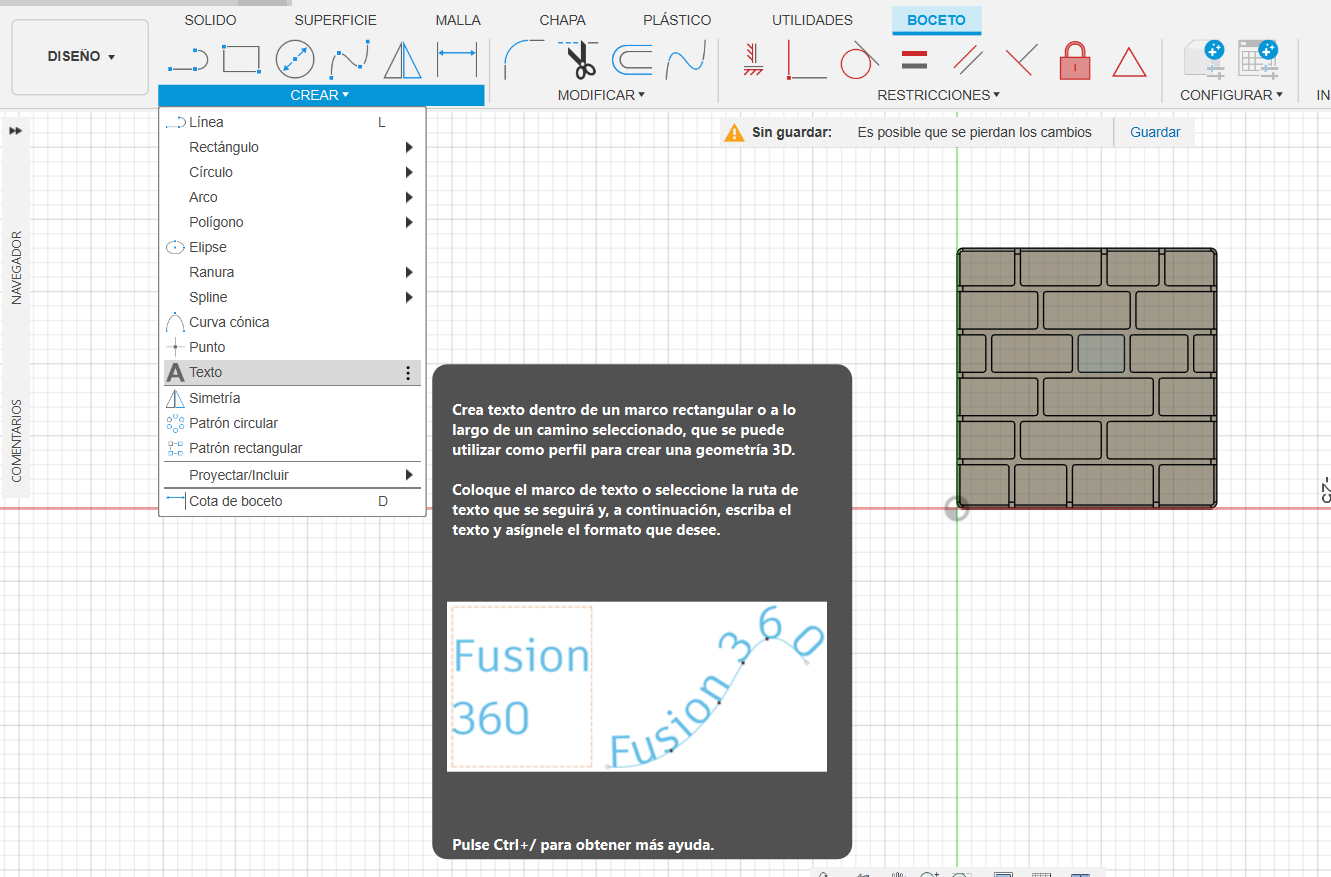Screen dimensions: 1331x877
Task: Expand the navigator panel double-arrow
Action: (16, 131)
